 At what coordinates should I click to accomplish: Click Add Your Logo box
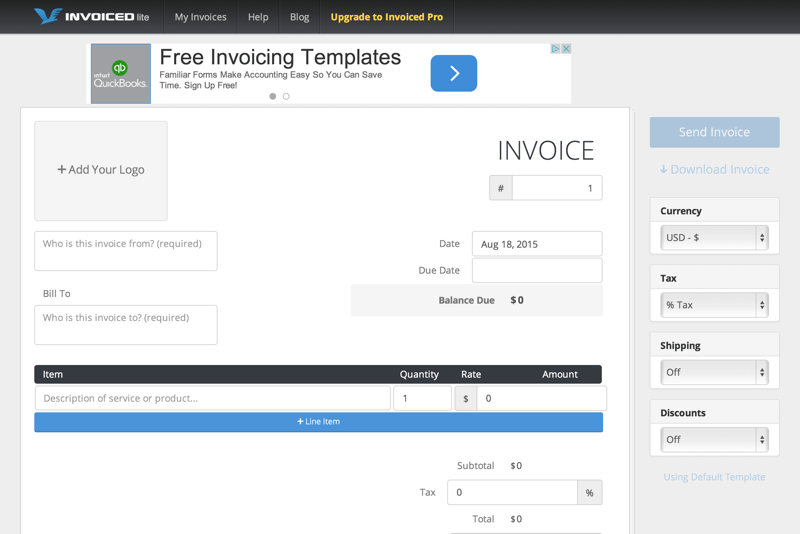tap(101, 171)
